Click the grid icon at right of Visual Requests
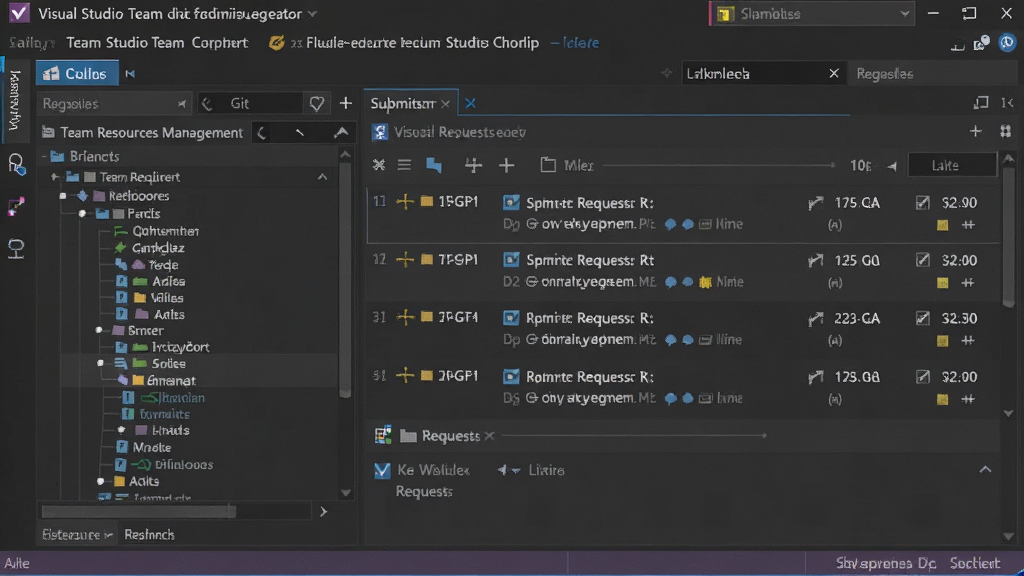Image resolution: width=1024 pixels, height=576 pixels. click(1006, 132)
